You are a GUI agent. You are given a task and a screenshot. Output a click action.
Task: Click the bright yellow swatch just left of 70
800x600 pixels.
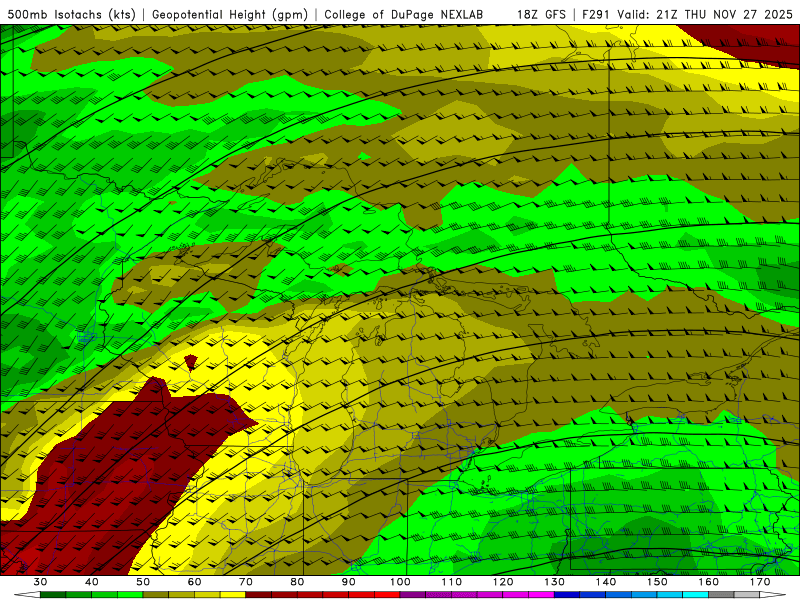pos(233,595)
